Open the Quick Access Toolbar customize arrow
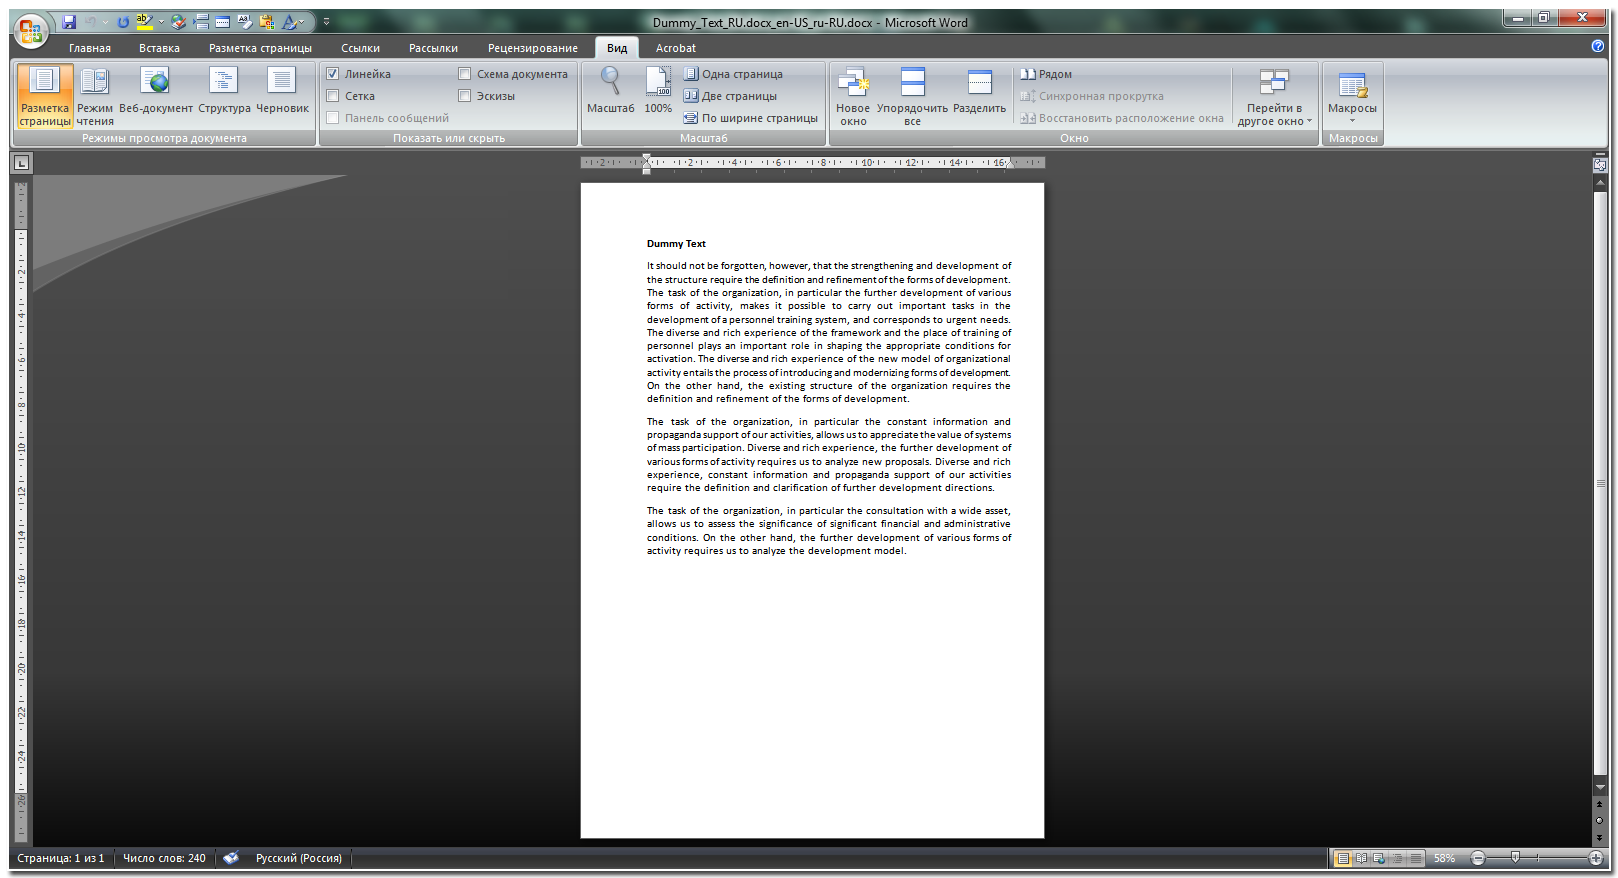Viewport: 1618px width, 878px height. (326, 21)
